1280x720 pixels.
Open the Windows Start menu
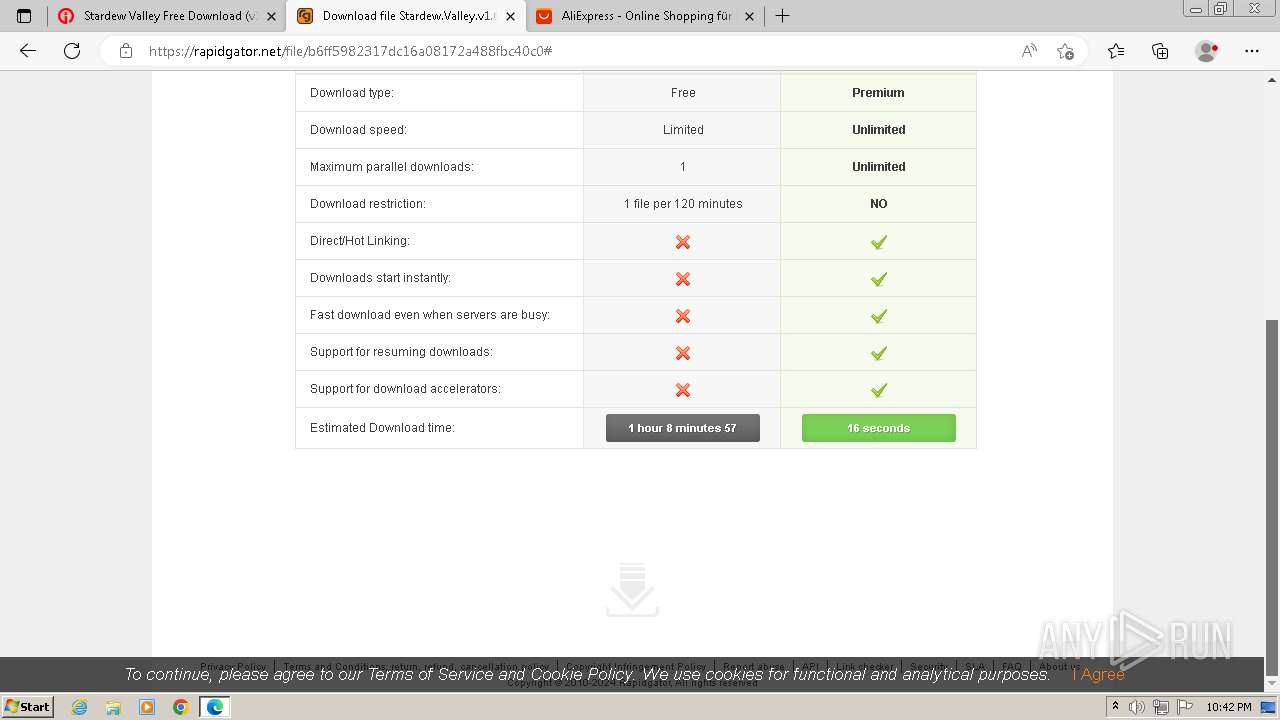point(28,706)
